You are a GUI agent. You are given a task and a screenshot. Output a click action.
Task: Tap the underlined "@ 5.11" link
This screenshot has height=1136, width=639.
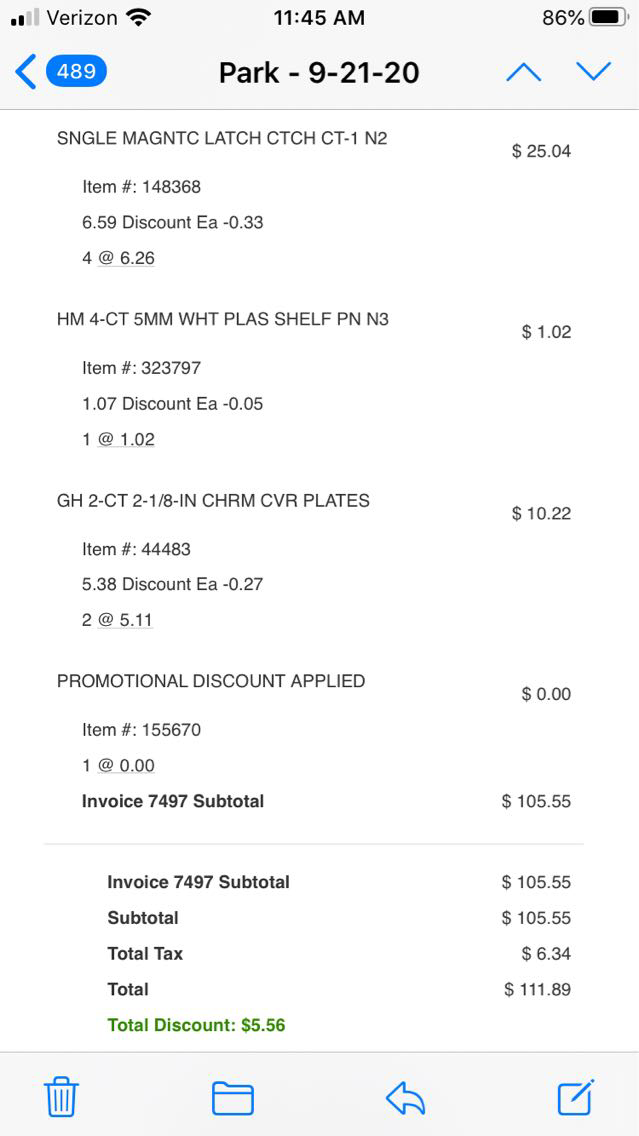[x=125, y=620]
